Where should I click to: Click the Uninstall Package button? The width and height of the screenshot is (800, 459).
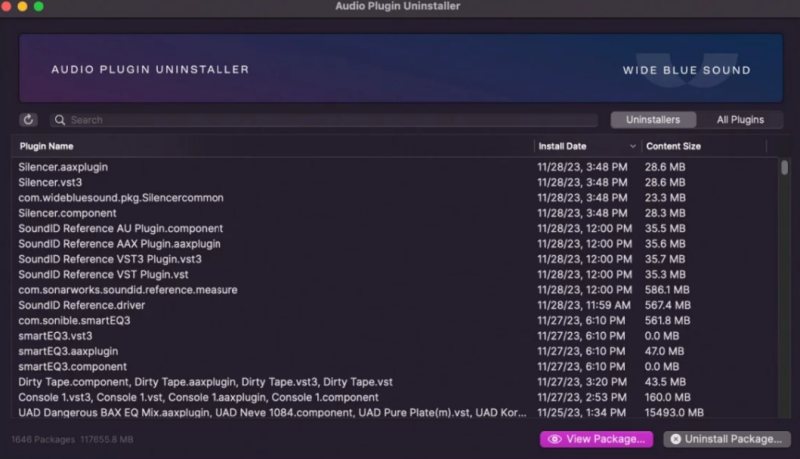(727, 439)
